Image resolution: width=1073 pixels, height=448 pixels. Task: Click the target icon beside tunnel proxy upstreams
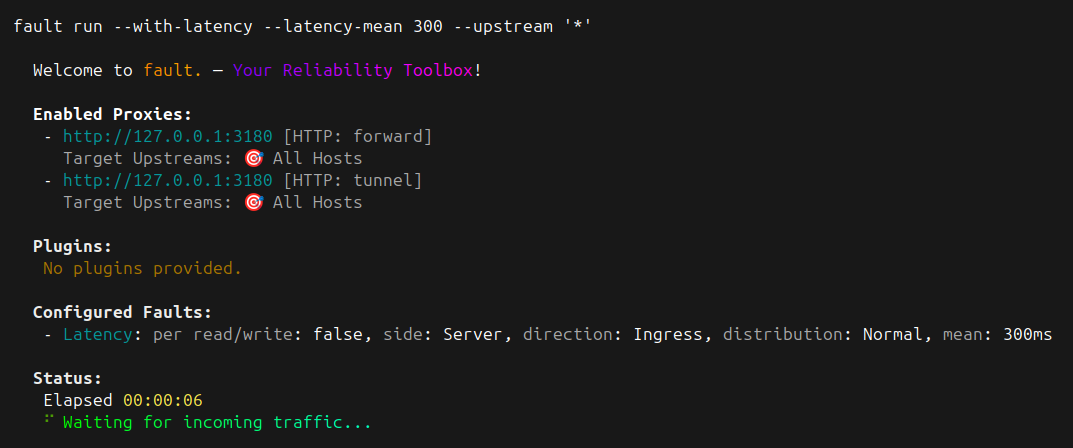click(253, 202)
